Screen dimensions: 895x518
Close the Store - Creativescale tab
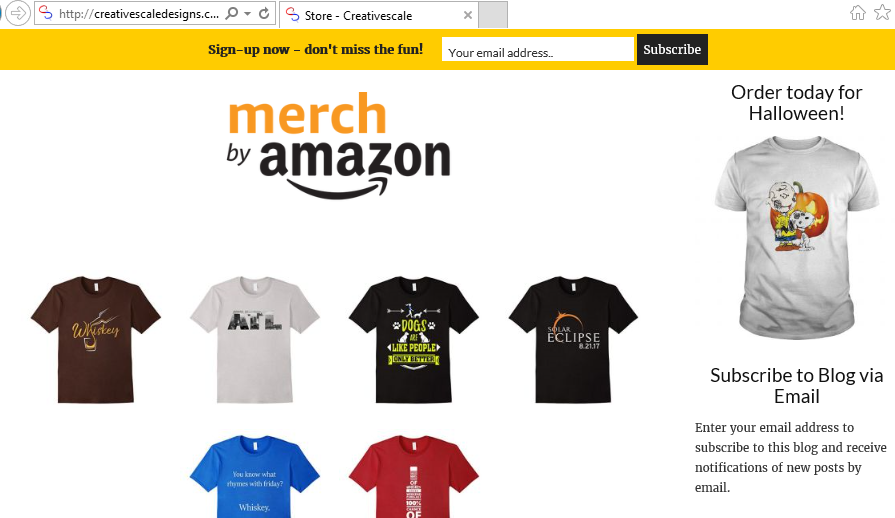(467, 15)
